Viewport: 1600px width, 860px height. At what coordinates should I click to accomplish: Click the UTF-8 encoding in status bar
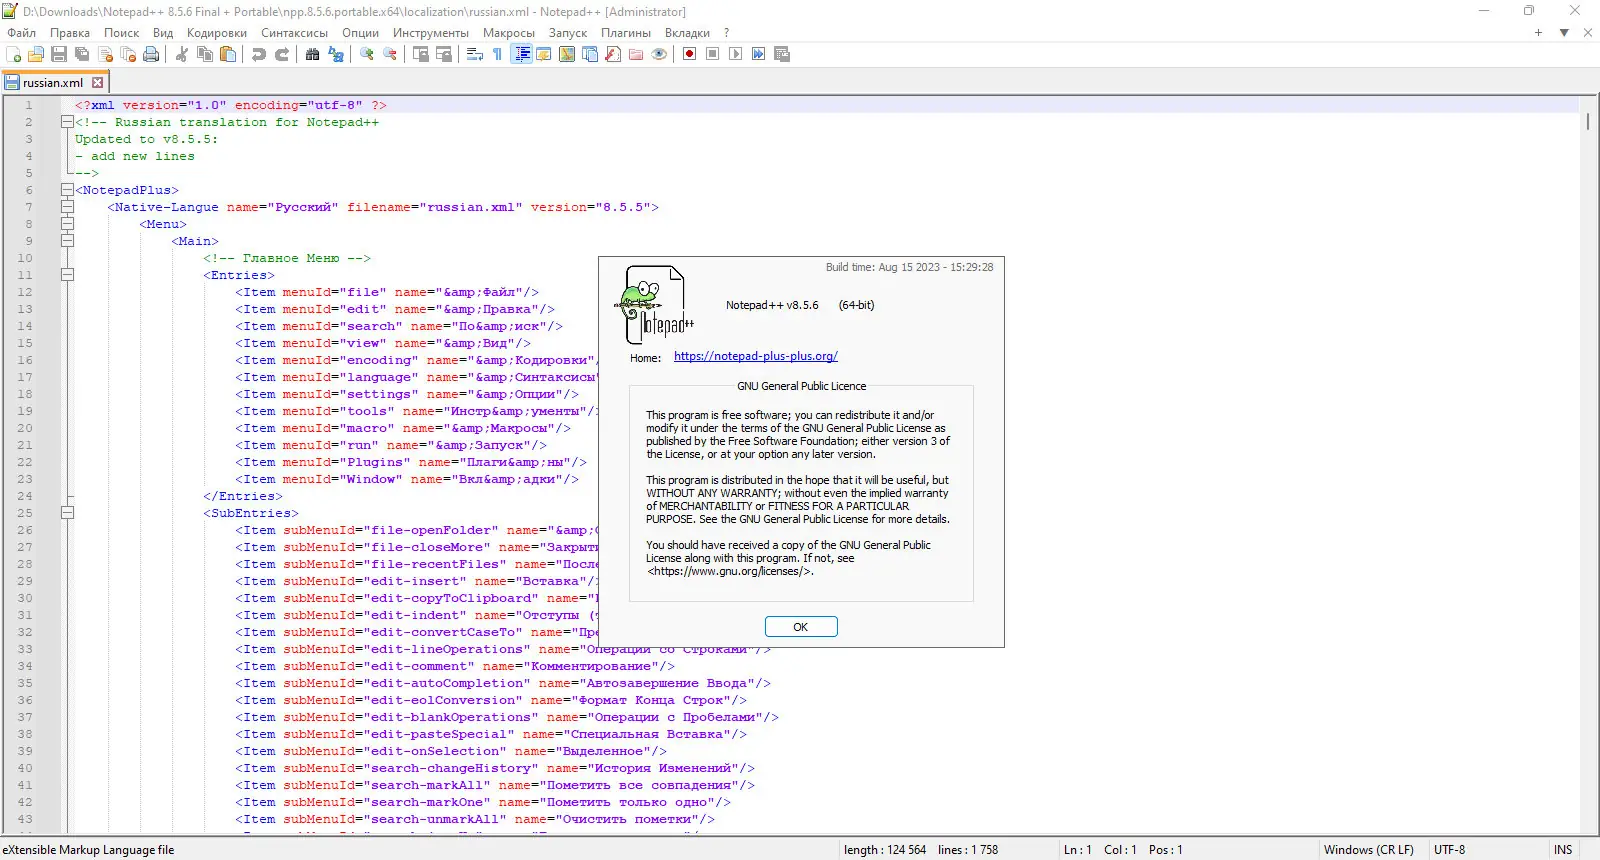pyautogui.click(x=1450, y=850)
